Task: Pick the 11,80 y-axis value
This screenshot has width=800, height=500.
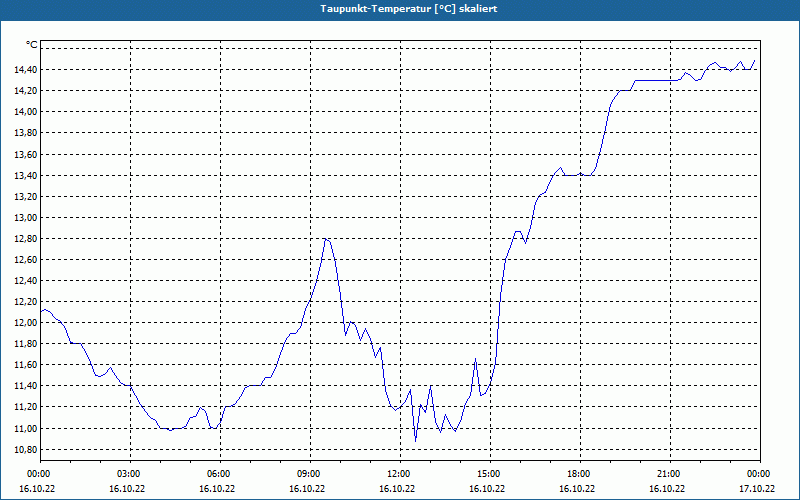Action: click(26, 344)
